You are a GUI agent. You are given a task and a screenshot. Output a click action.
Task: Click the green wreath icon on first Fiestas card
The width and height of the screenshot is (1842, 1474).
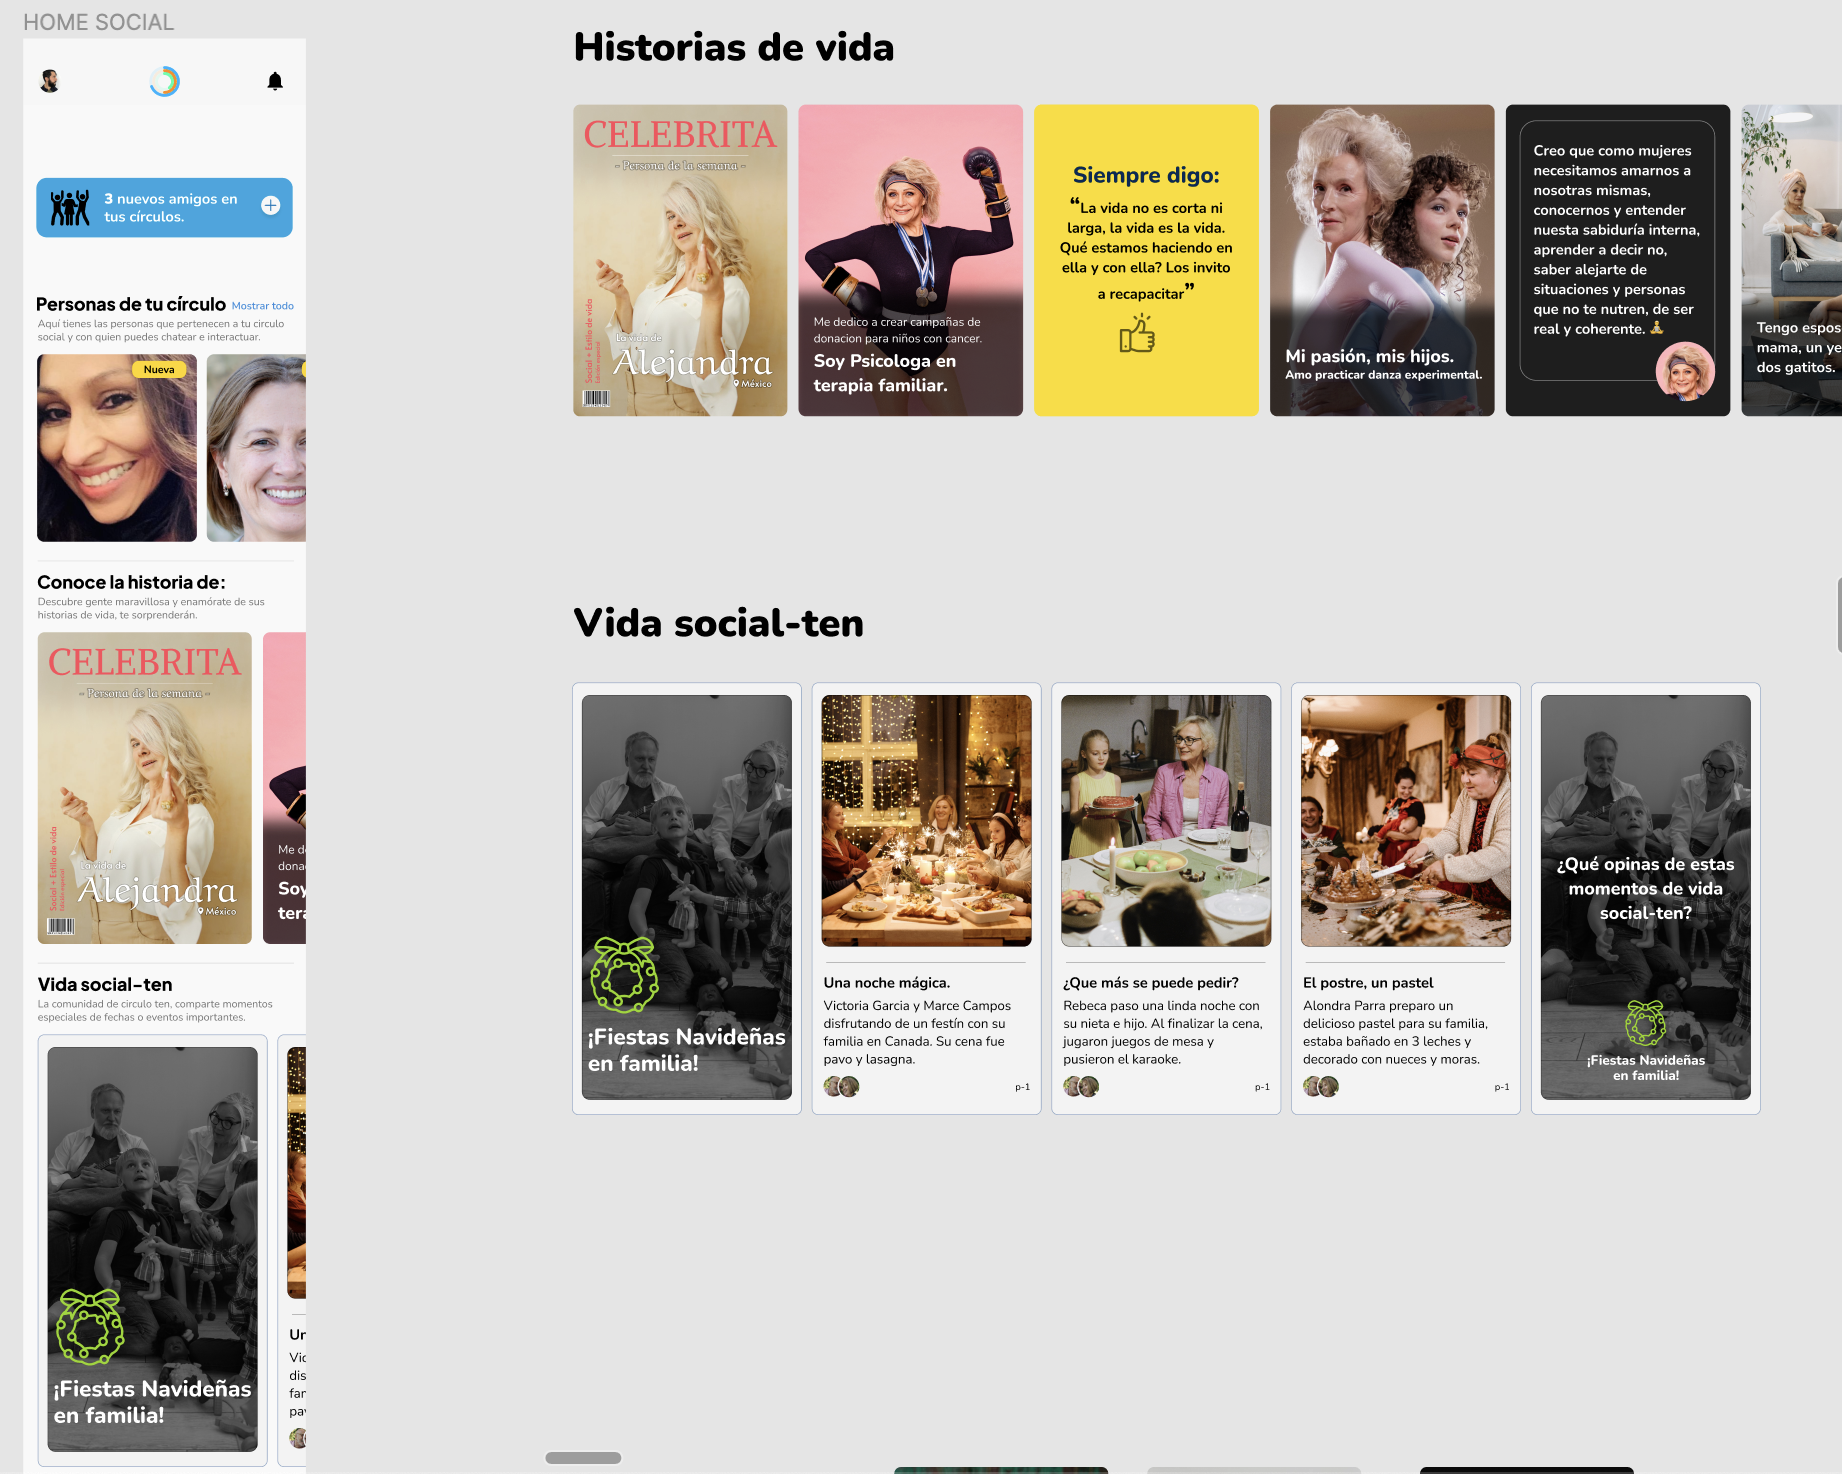[624, 975]
